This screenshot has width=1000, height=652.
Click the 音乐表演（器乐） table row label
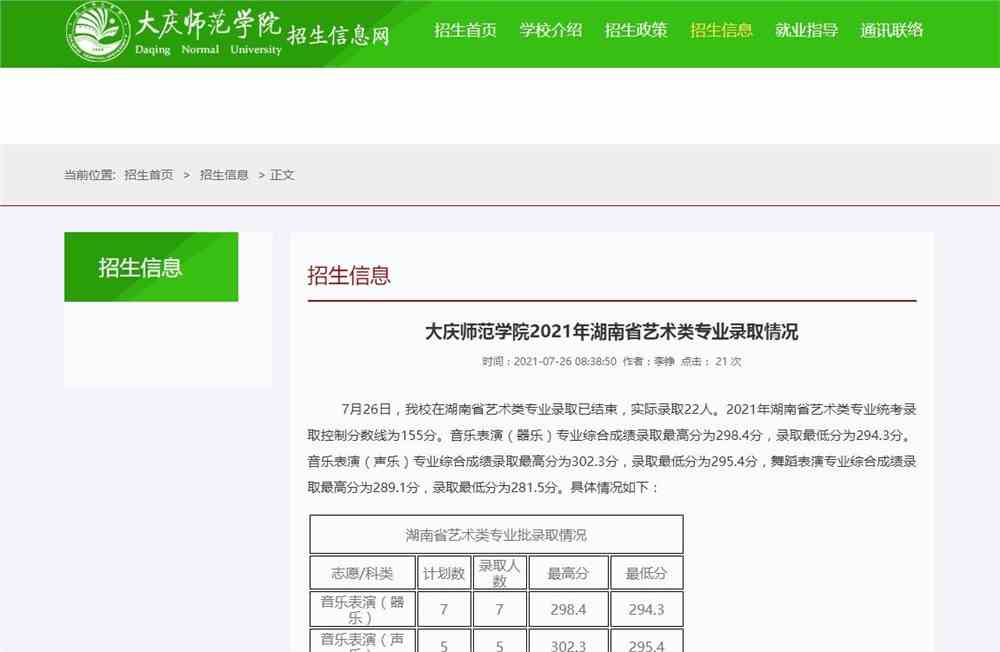[x=362, y=609]
